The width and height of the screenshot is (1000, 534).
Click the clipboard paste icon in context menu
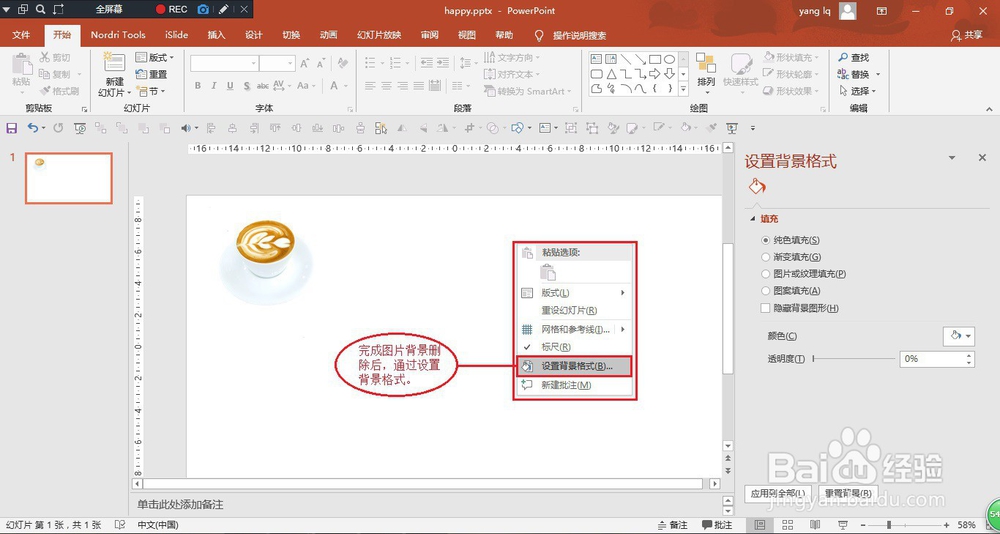[548, 272]
